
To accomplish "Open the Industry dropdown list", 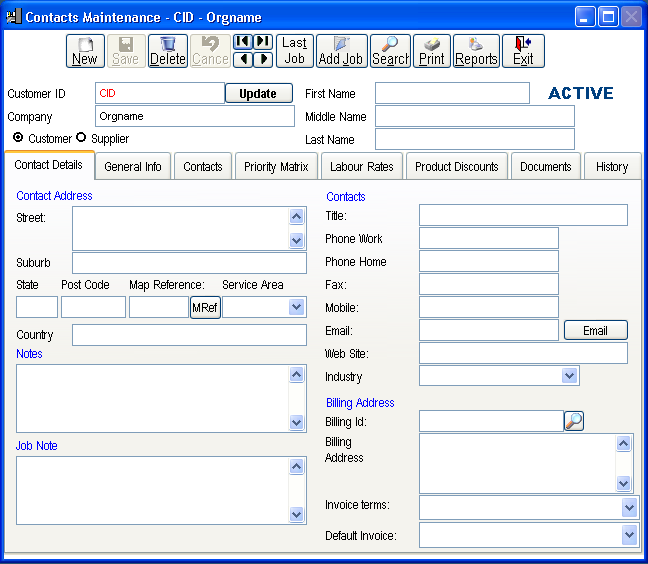I will 569,376.
